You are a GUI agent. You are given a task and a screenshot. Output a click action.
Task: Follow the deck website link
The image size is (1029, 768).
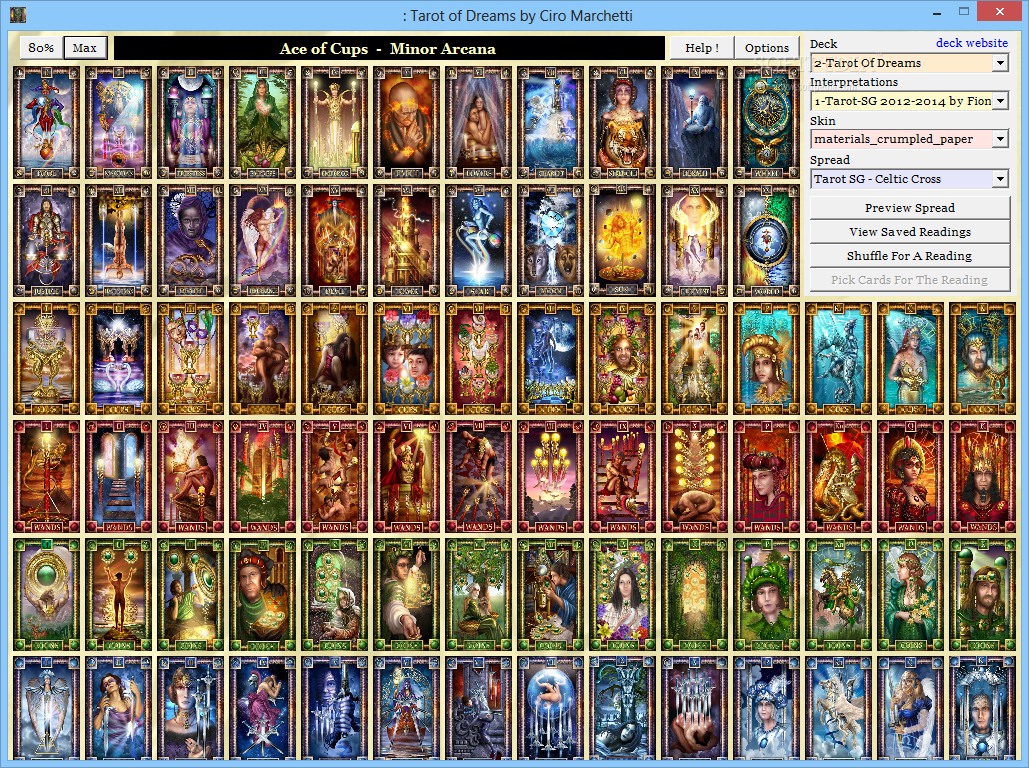(x=971, y=43)
